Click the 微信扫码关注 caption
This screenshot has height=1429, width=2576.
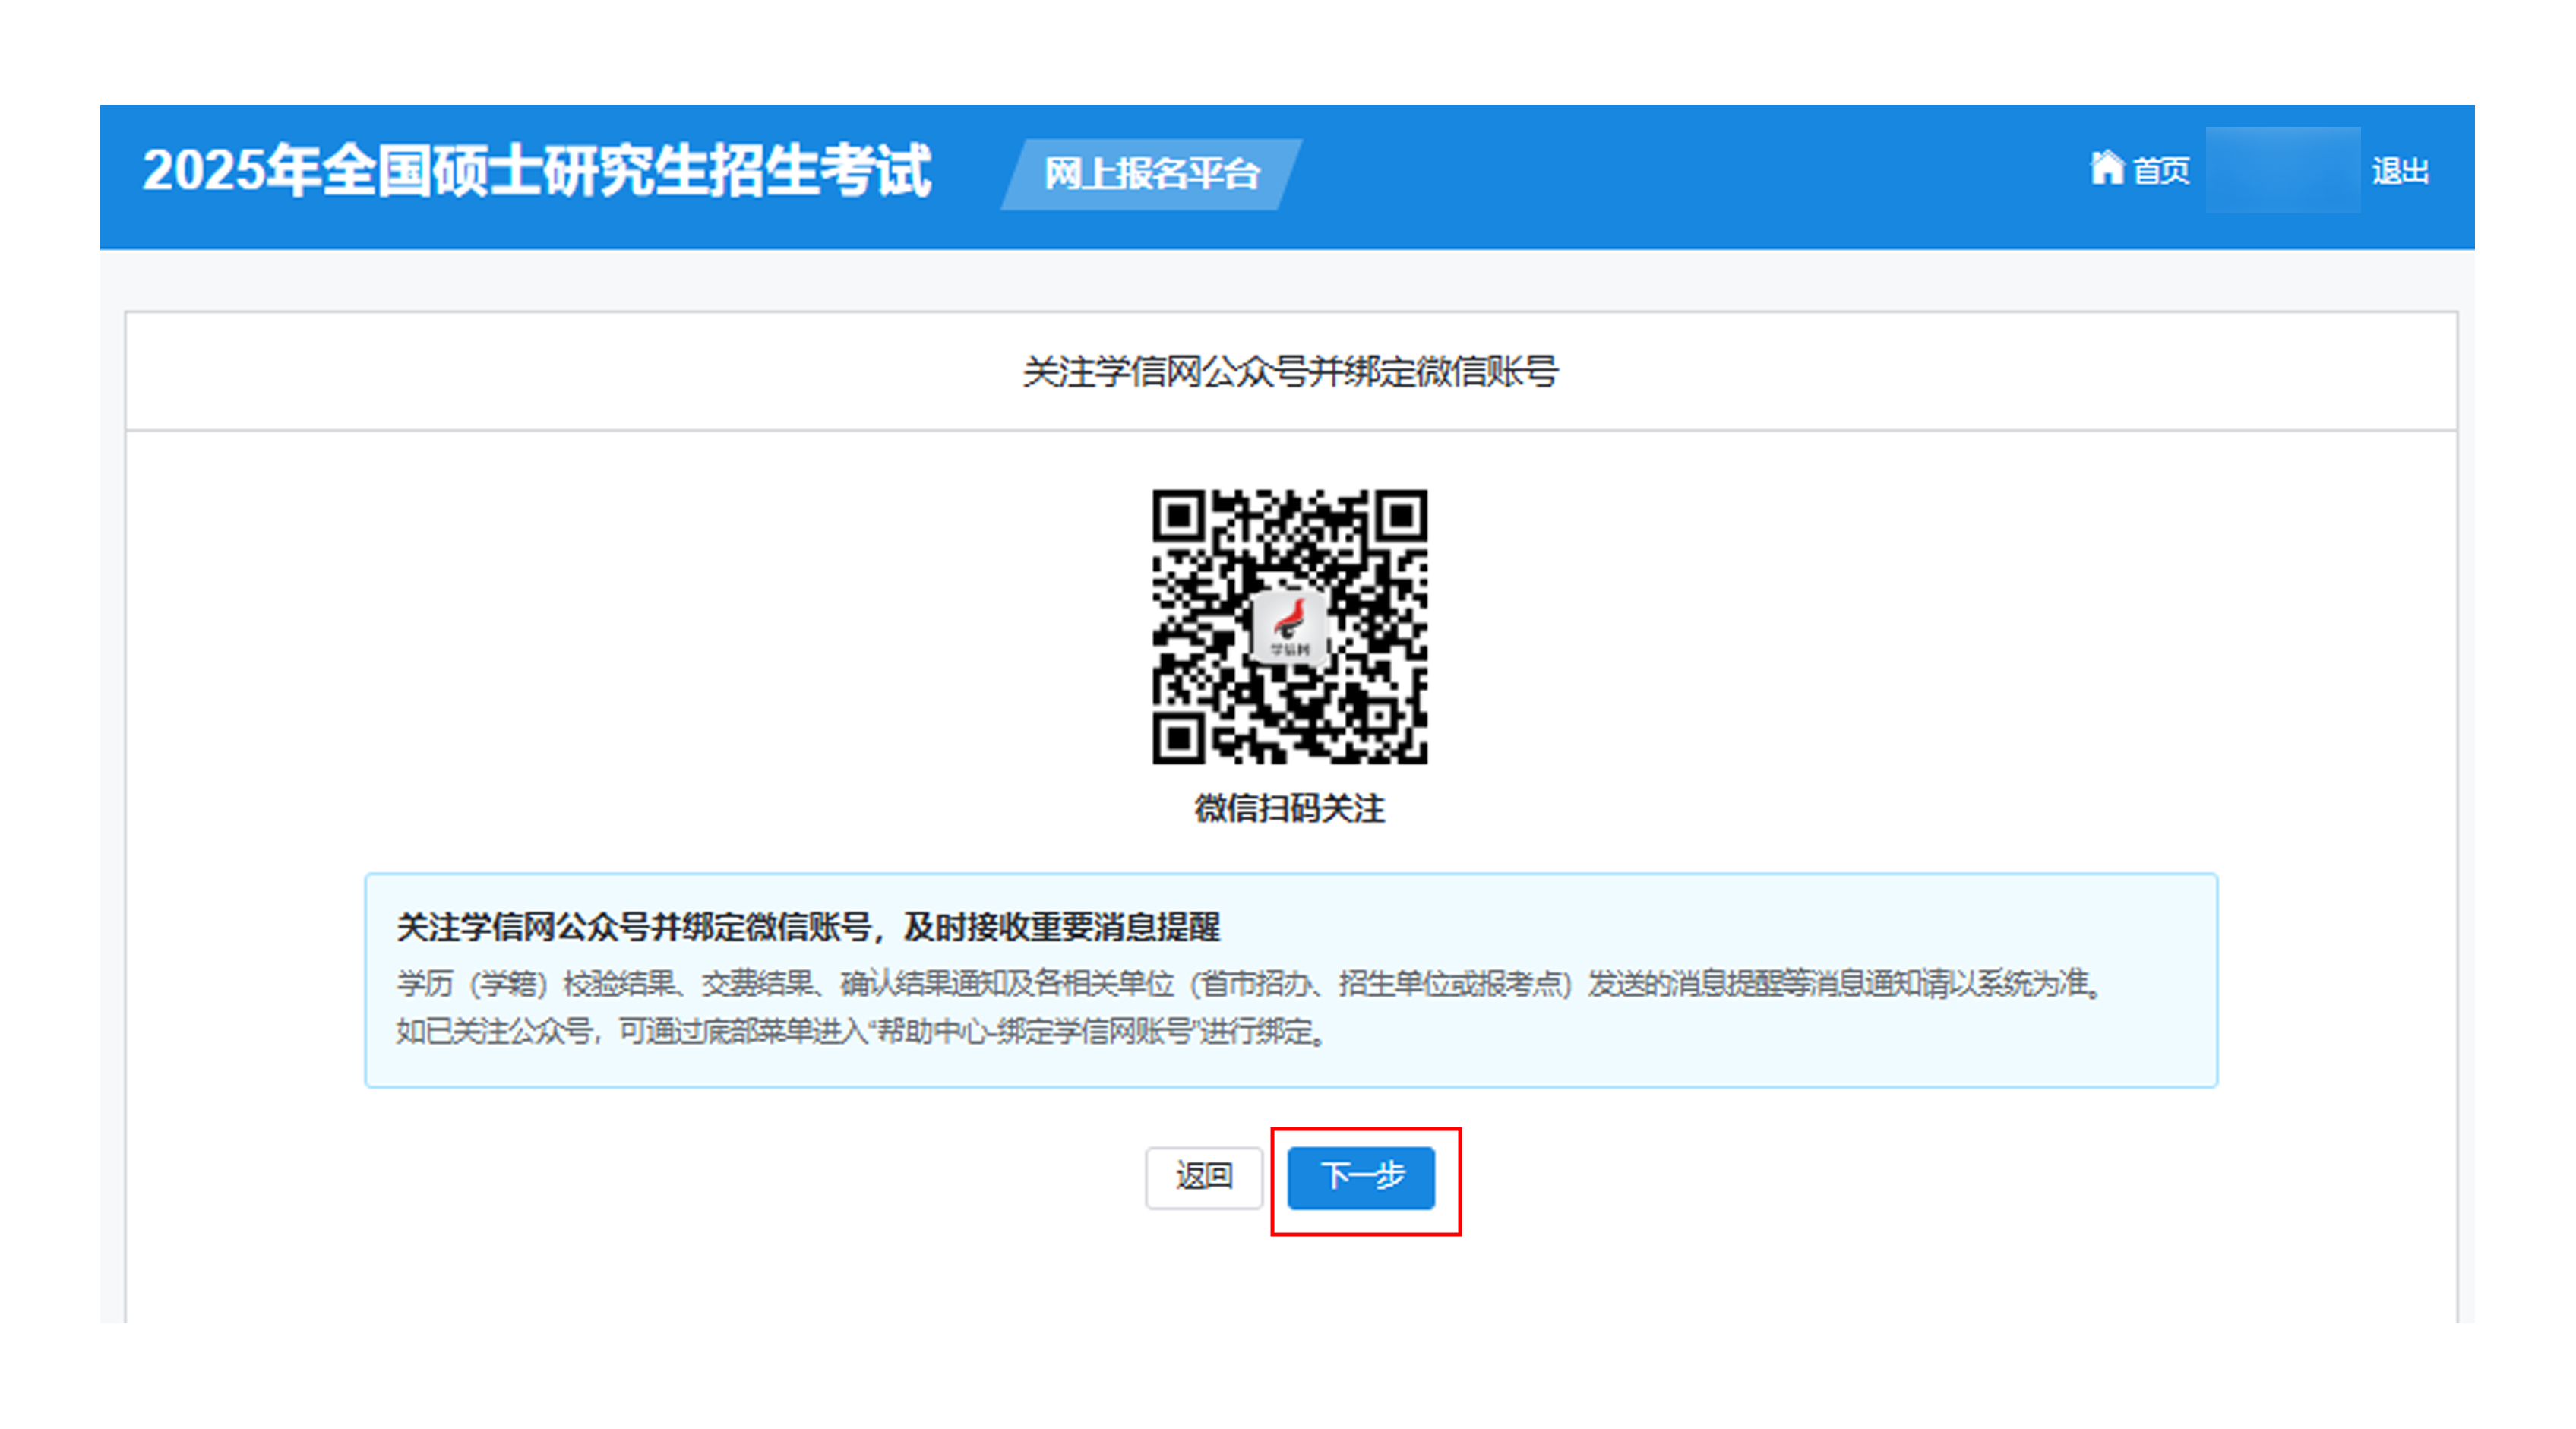pyautogui.click(x=1290, y=808)
